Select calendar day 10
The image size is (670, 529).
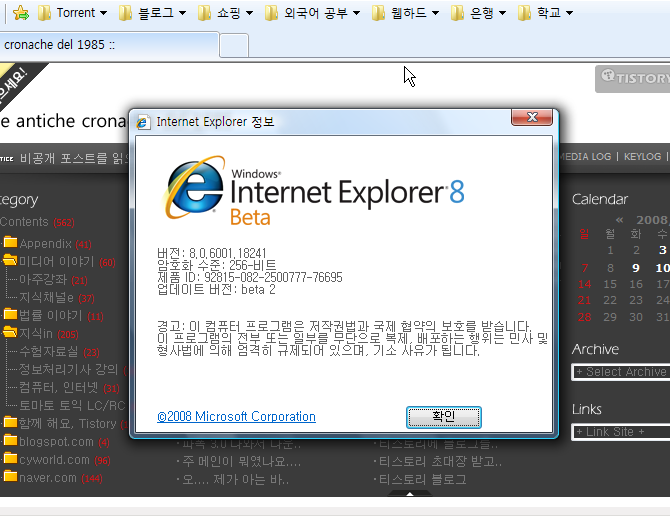(x=662, y=268)
